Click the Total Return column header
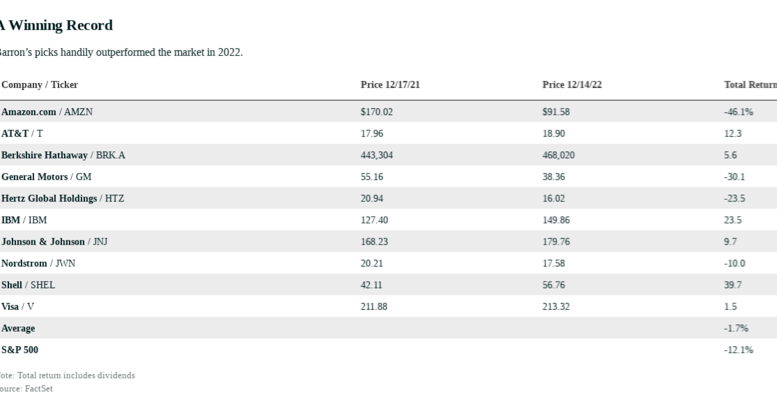Viewport: 777px width, 400px height. pyautogui.click(x=750, y=85)
